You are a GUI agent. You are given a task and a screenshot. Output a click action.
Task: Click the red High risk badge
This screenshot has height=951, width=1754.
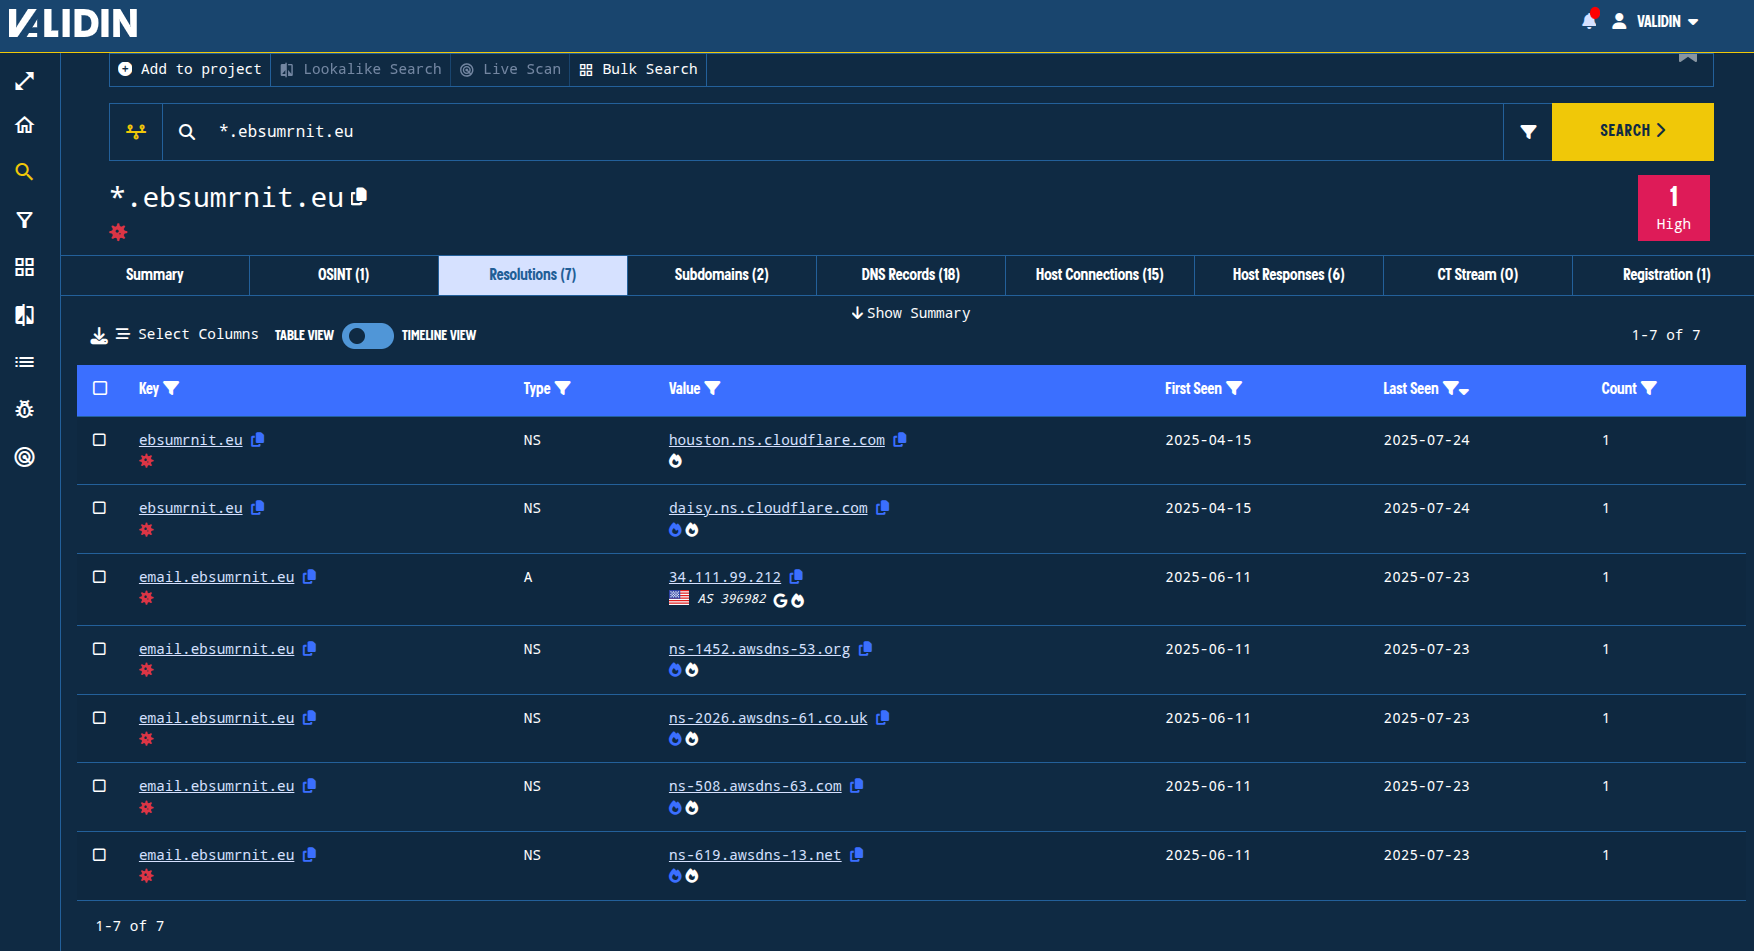1673,208
